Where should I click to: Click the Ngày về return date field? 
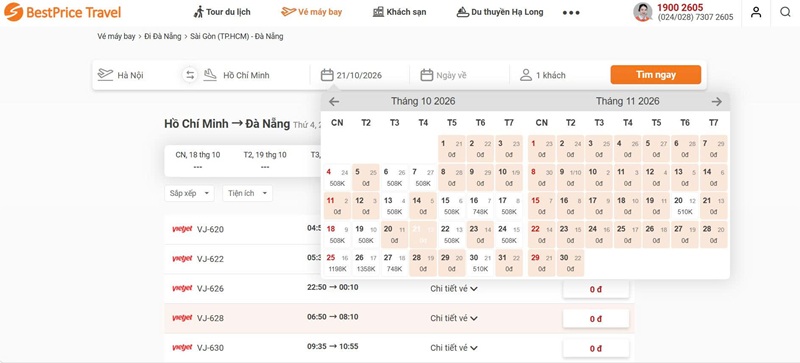tap(452, 75)
